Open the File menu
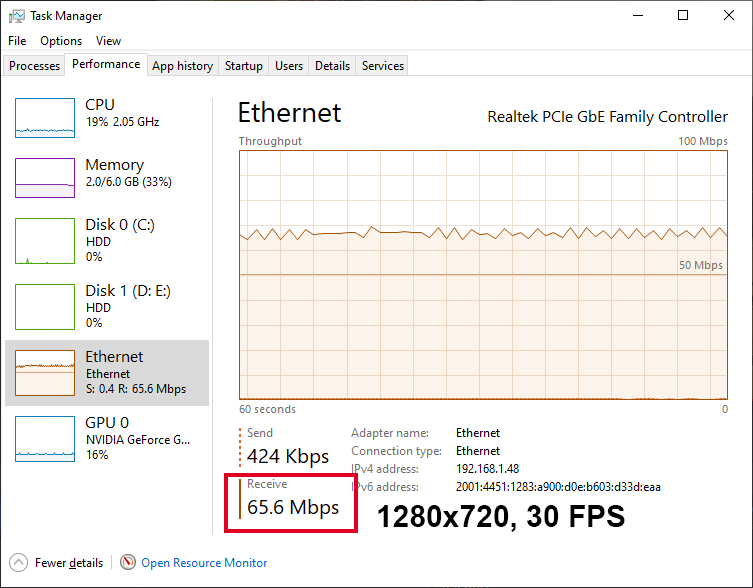 click(17, 41)
